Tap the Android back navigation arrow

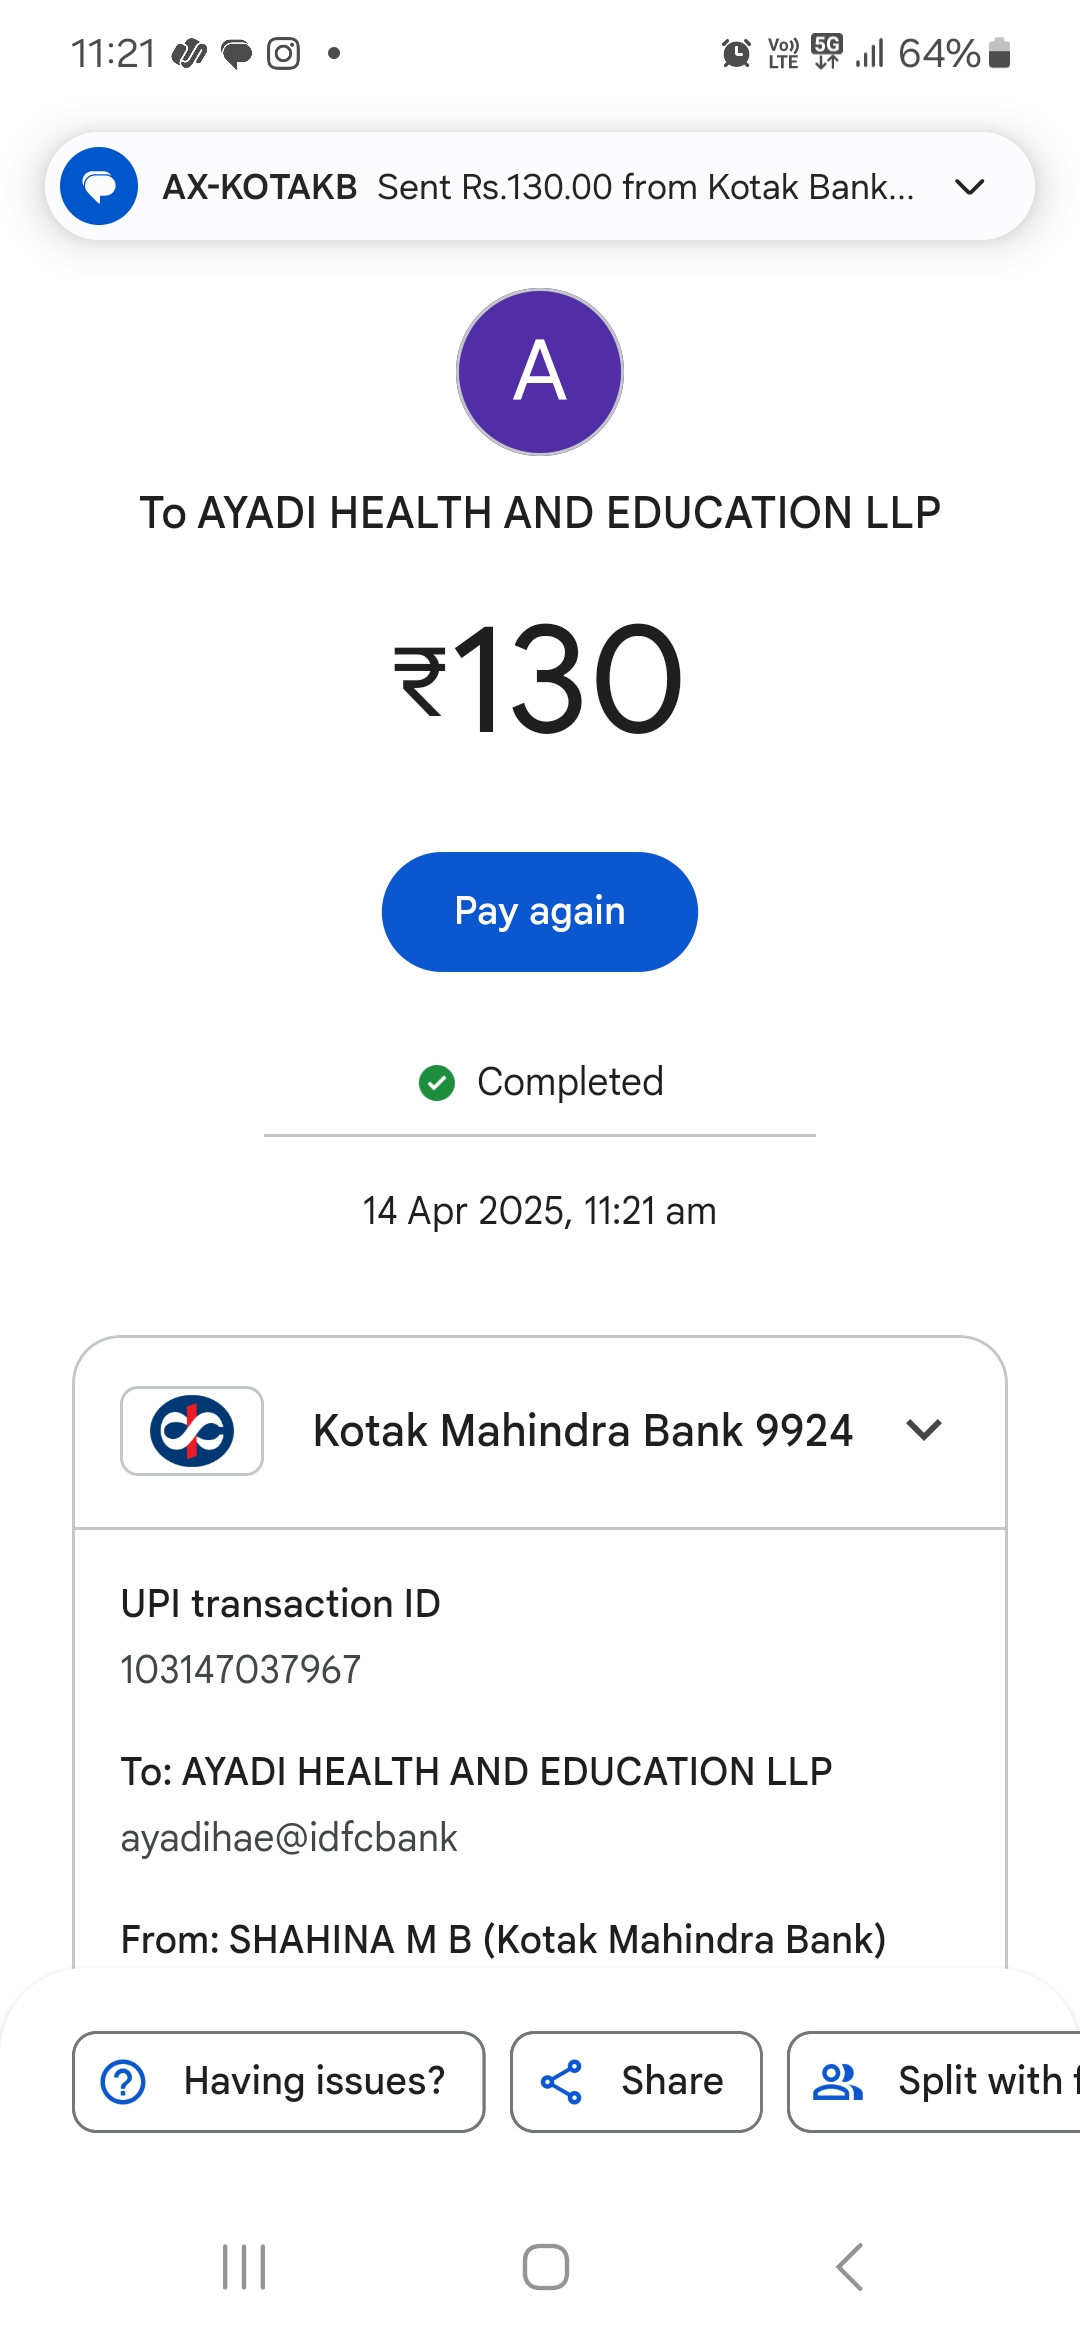[x=849, y=2267]
